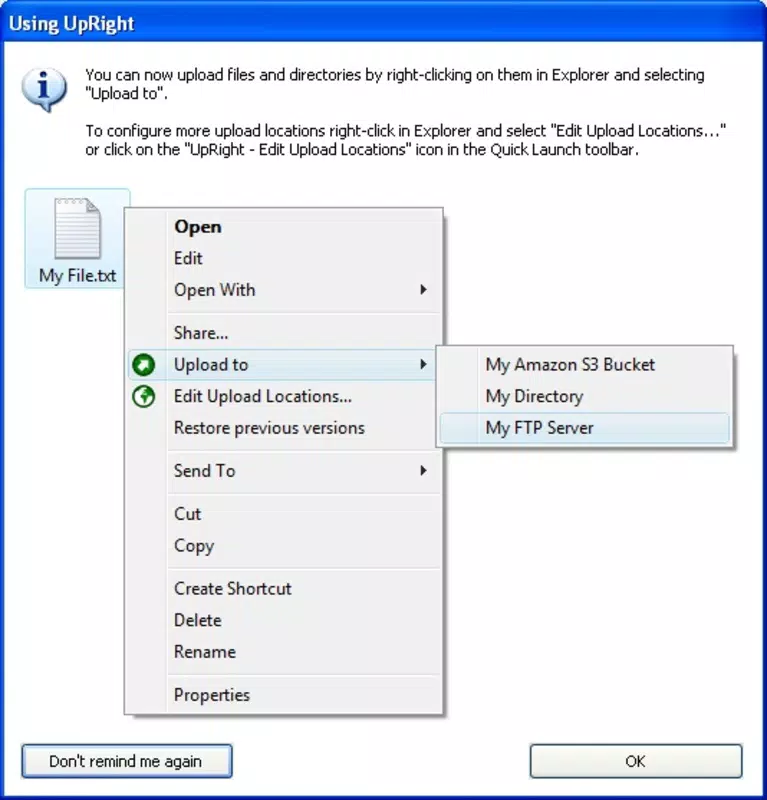The width and height of the screenshot is (767, 800).
Task: Click the green Upload to arrow icon
Action: [143, 365]
